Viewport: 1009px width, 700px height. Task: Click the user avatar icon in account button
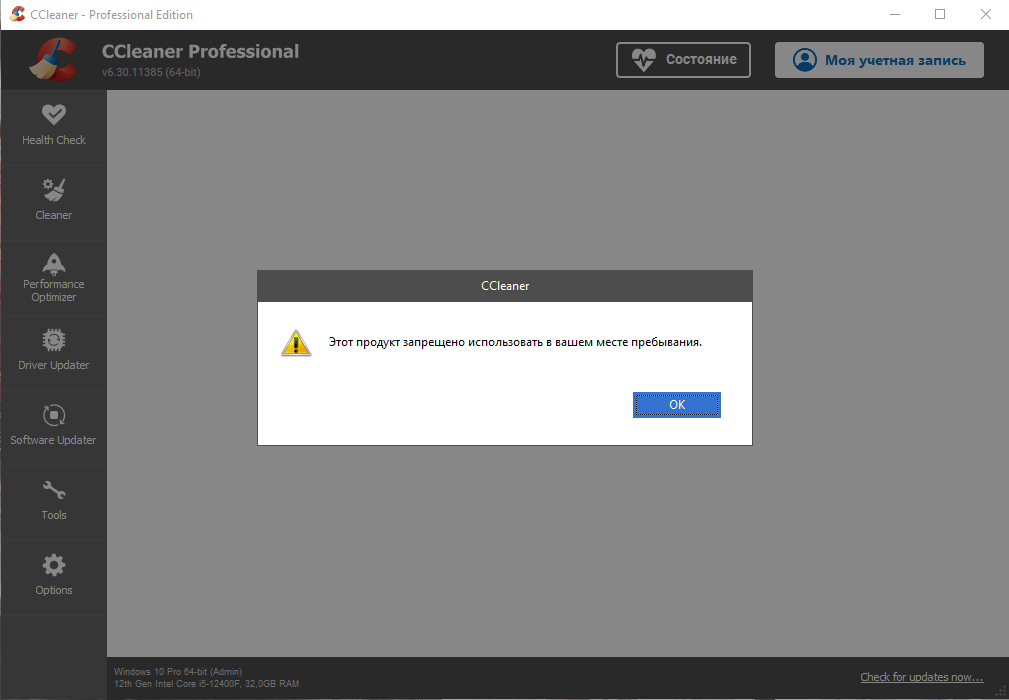[x=804, y=60]
